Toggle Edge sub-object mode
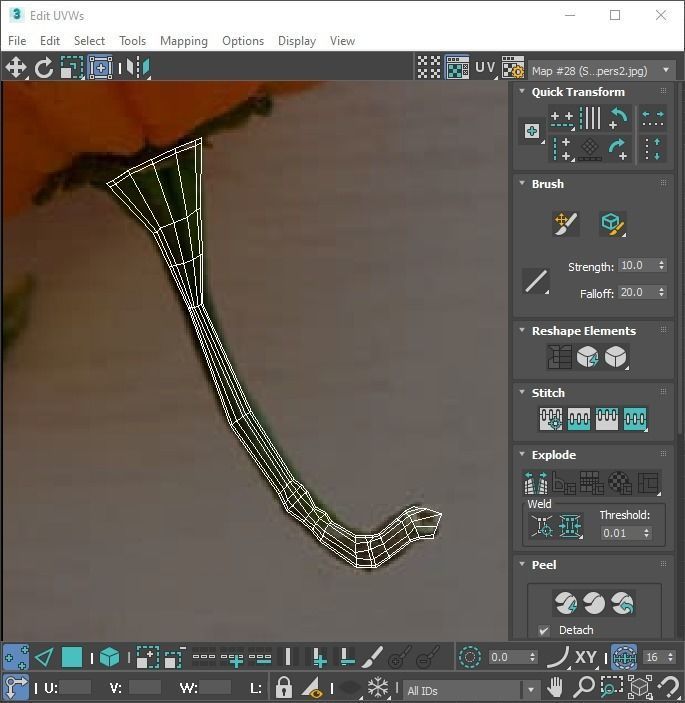Screen dimensions: 685x703 pyautogui.click(x=44, y=657)
